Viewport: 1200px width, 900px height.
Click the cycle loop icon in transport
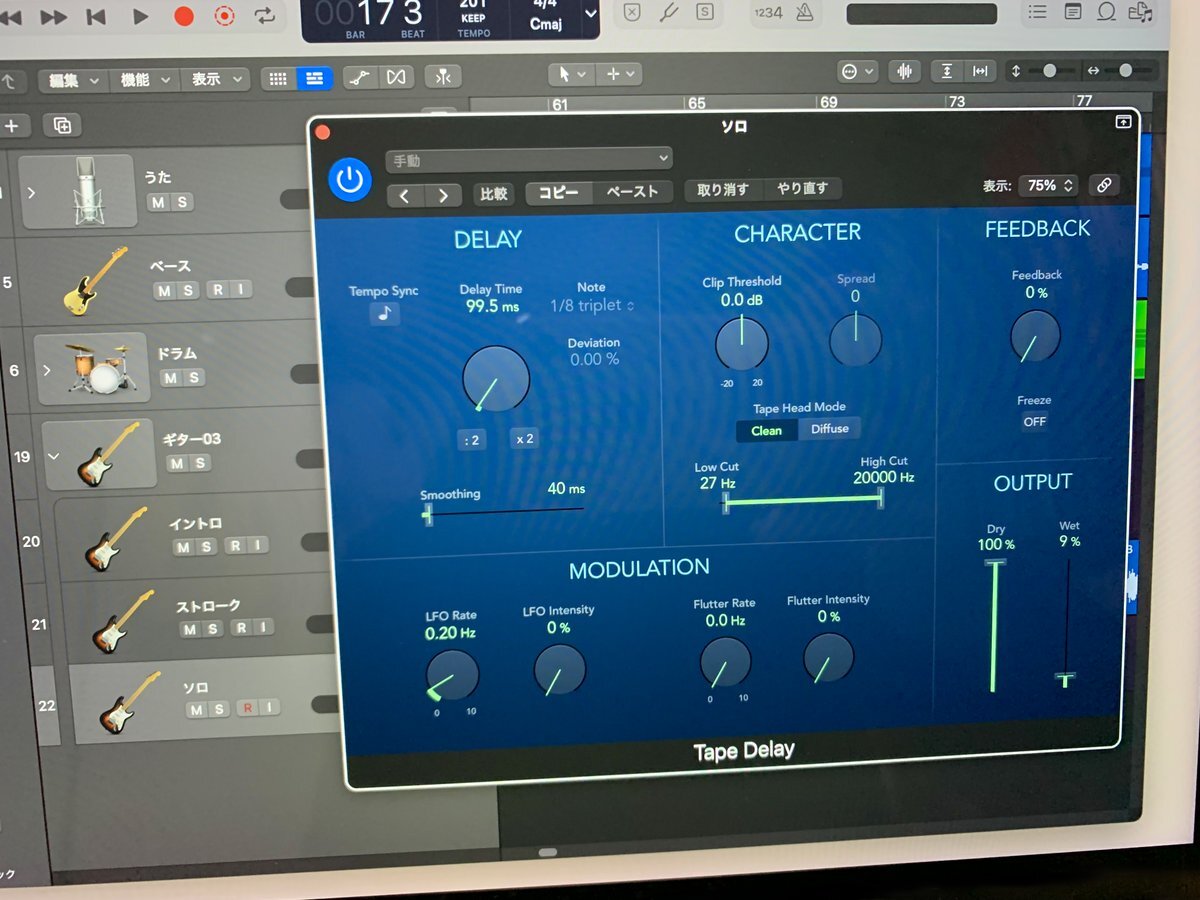(x=265, y=16)
